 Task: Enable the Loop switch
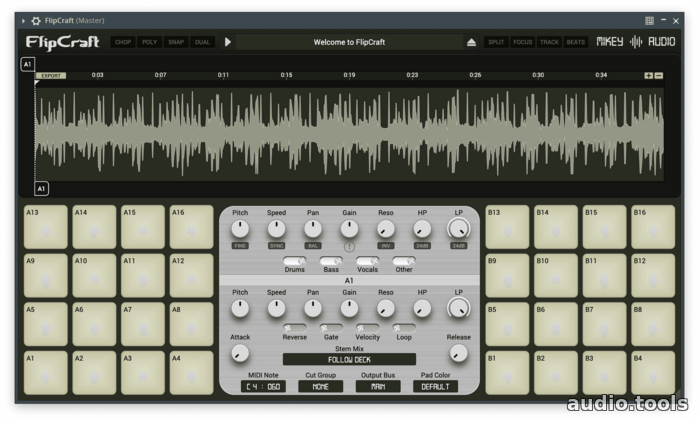[x=404, y=328]
